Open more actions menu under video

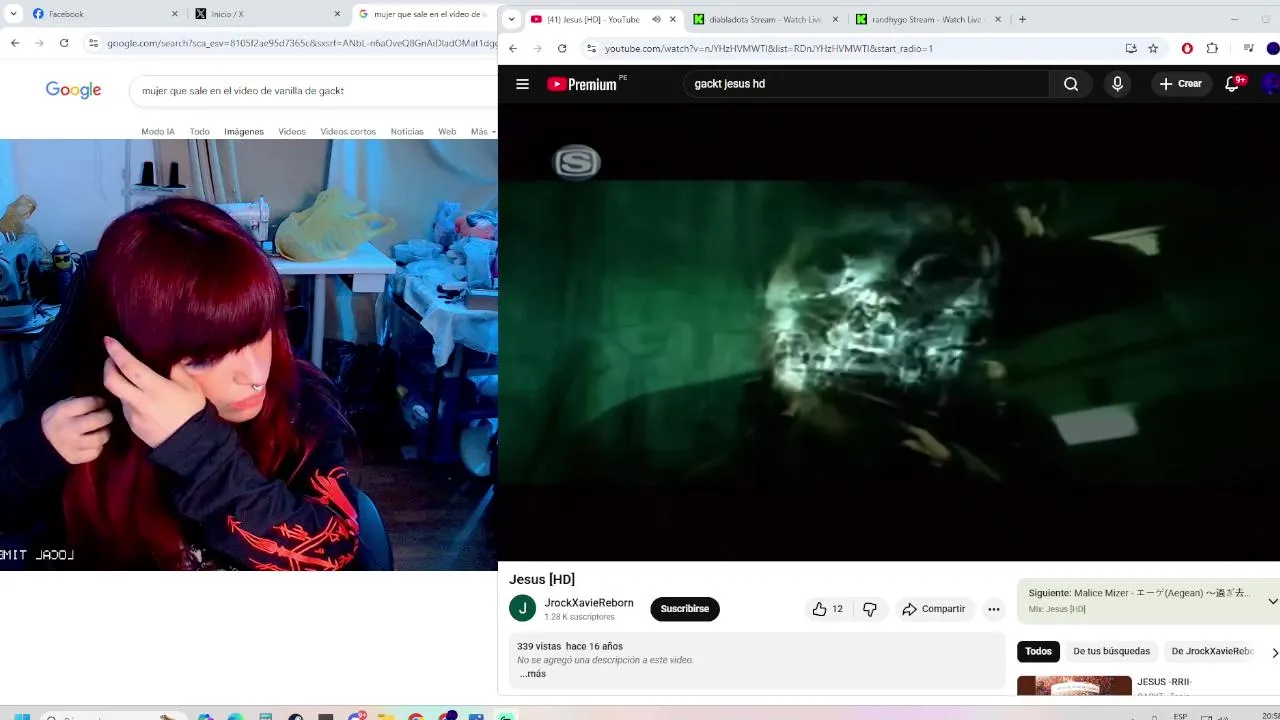pyautogui.click(x=993, y=609)
